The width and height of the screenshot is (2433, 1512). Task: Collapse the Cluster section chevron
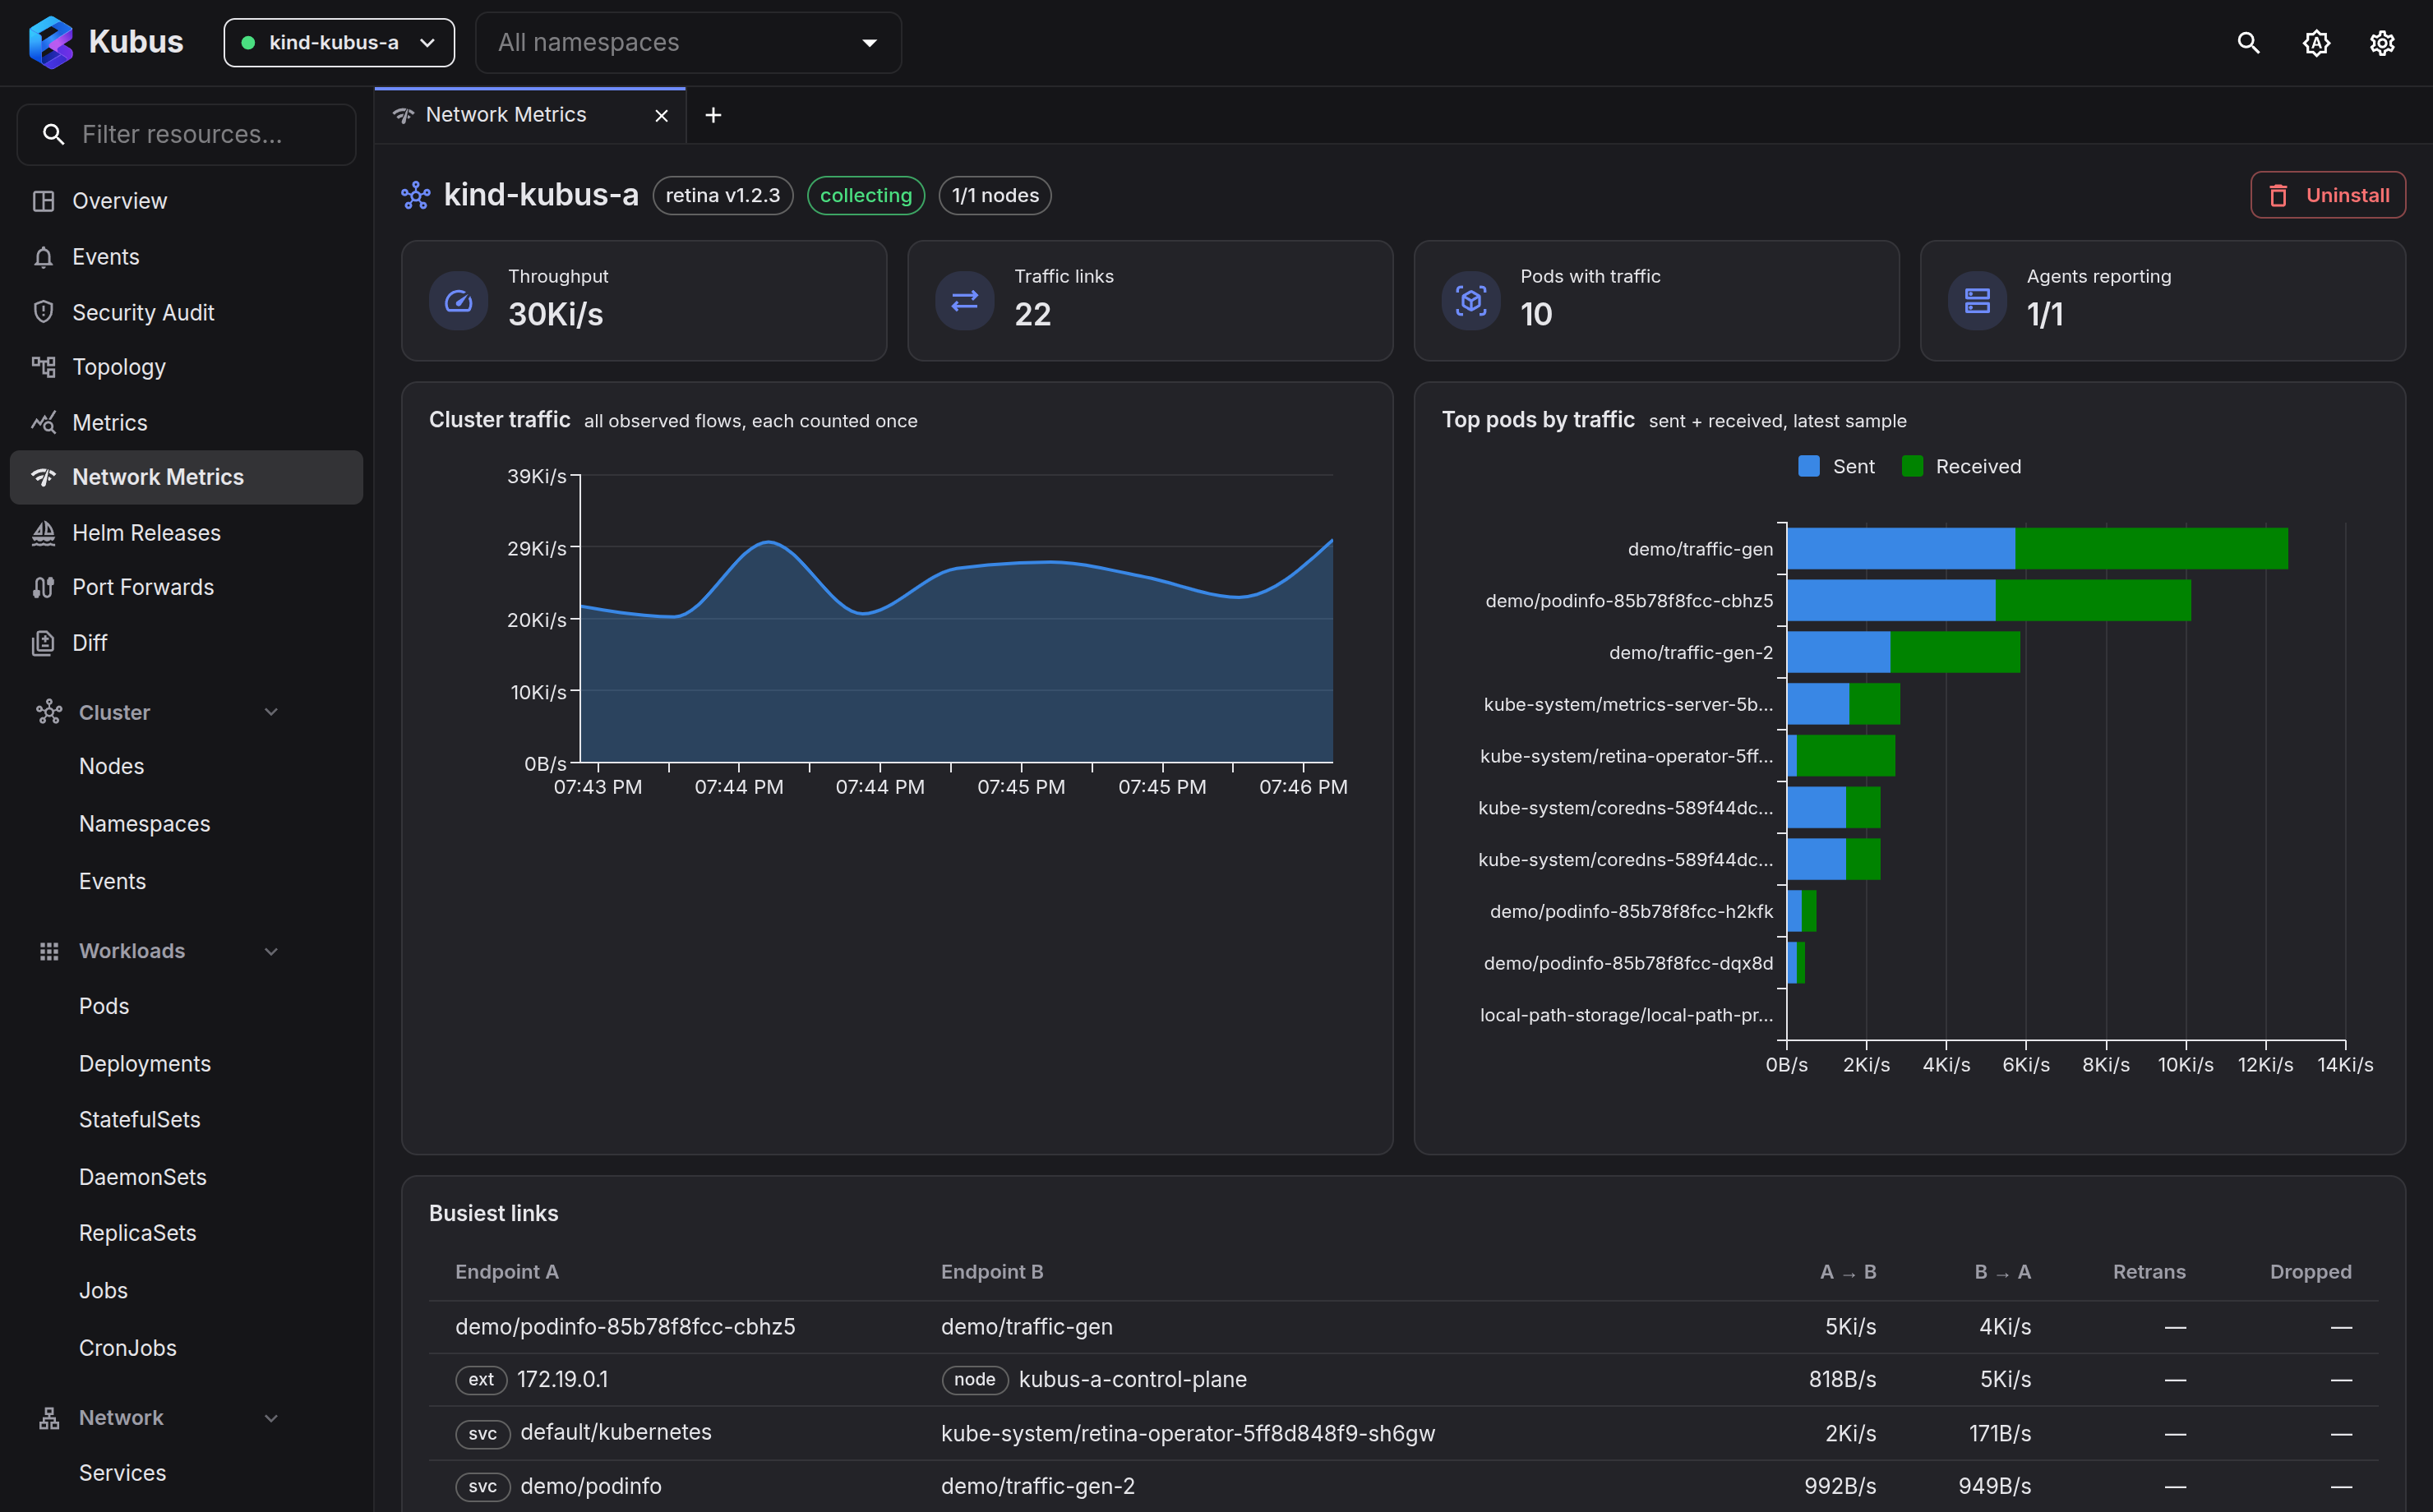(x=271, y=712)
